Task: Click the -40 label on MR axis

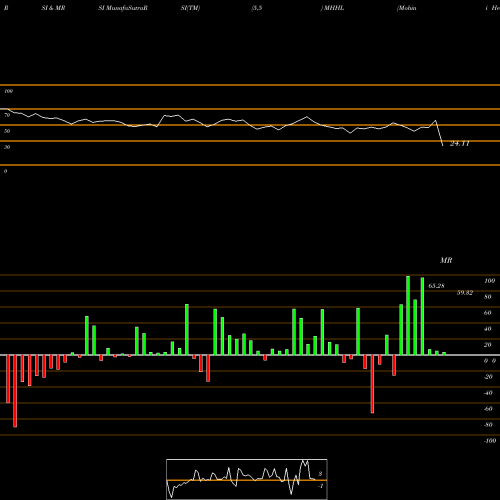Action: pyautogui.click(x=488, y=393)
